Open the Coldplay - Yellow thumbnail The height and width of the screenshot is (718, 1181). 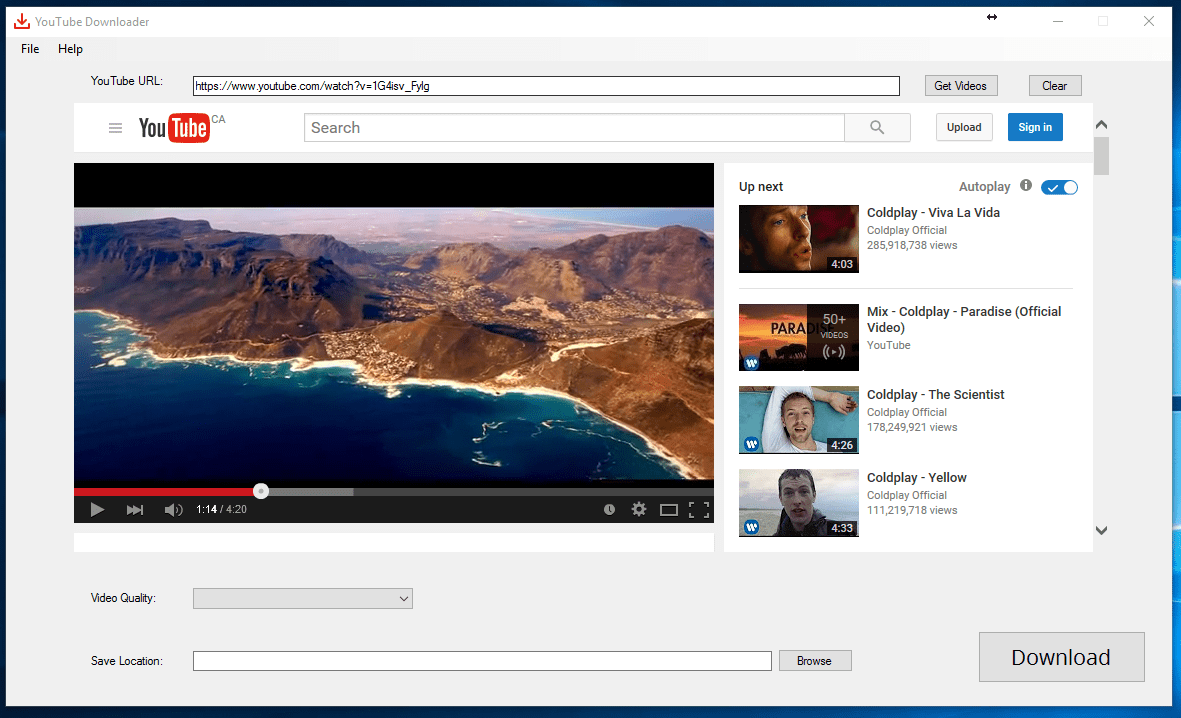pyautogui.click(x=798, y=502)
